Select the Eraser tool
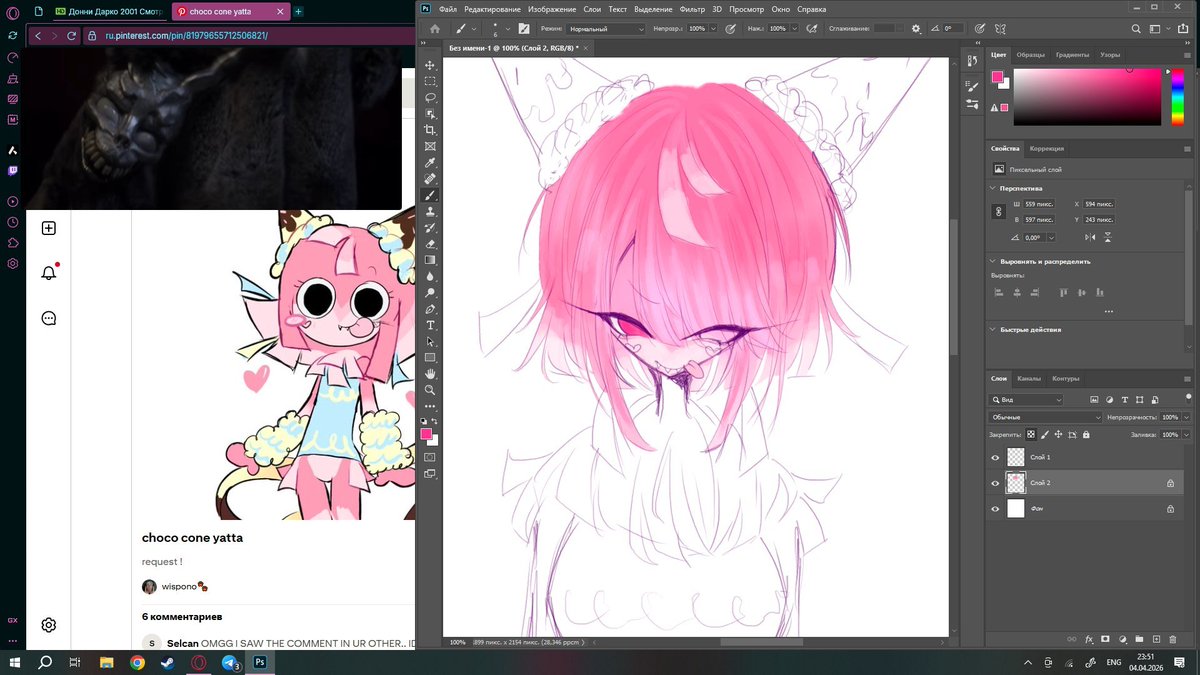Image resolution: width=1200 pixels, height=675 pixels. (x=431, y=244)
